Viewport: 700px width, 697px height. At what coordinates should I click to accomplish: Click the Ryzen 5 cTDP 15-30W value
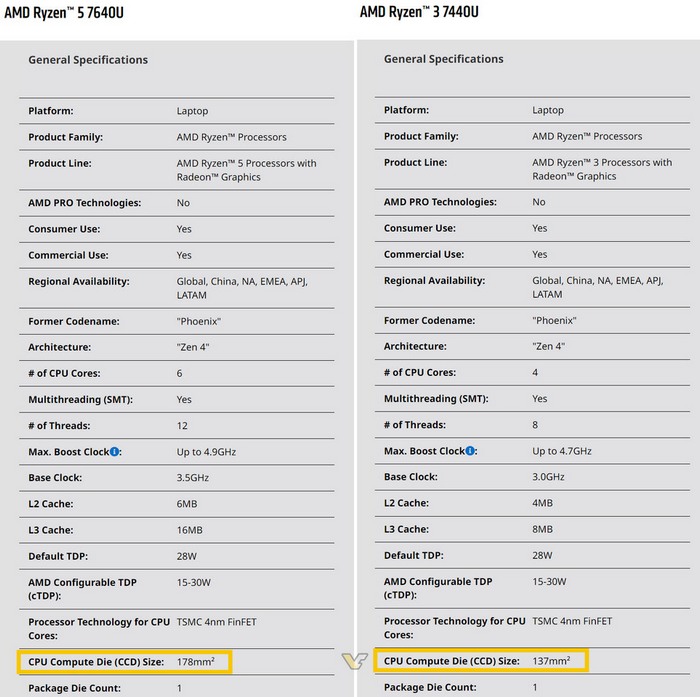click(195, 582)
